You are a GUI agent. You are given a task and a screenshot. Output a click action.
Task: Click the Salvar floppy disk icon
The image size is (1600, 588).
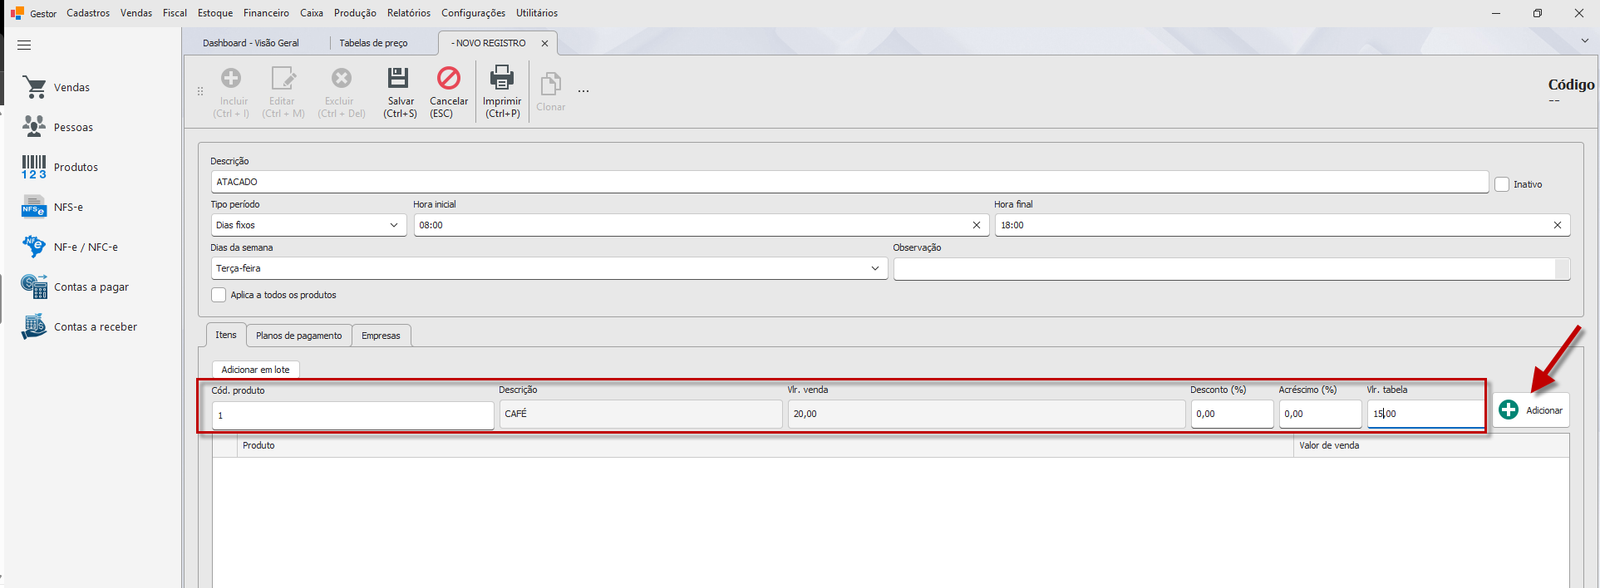coord(398,78)
